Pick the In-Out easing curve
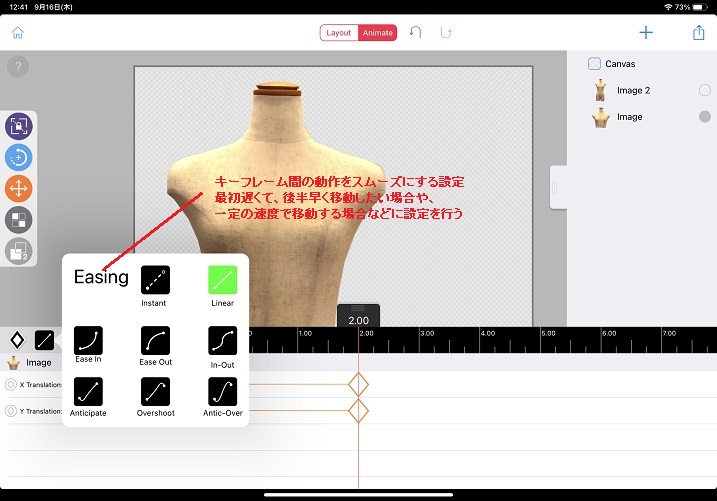The width and height of the screenshot is (717, 501). pos(222,340)
